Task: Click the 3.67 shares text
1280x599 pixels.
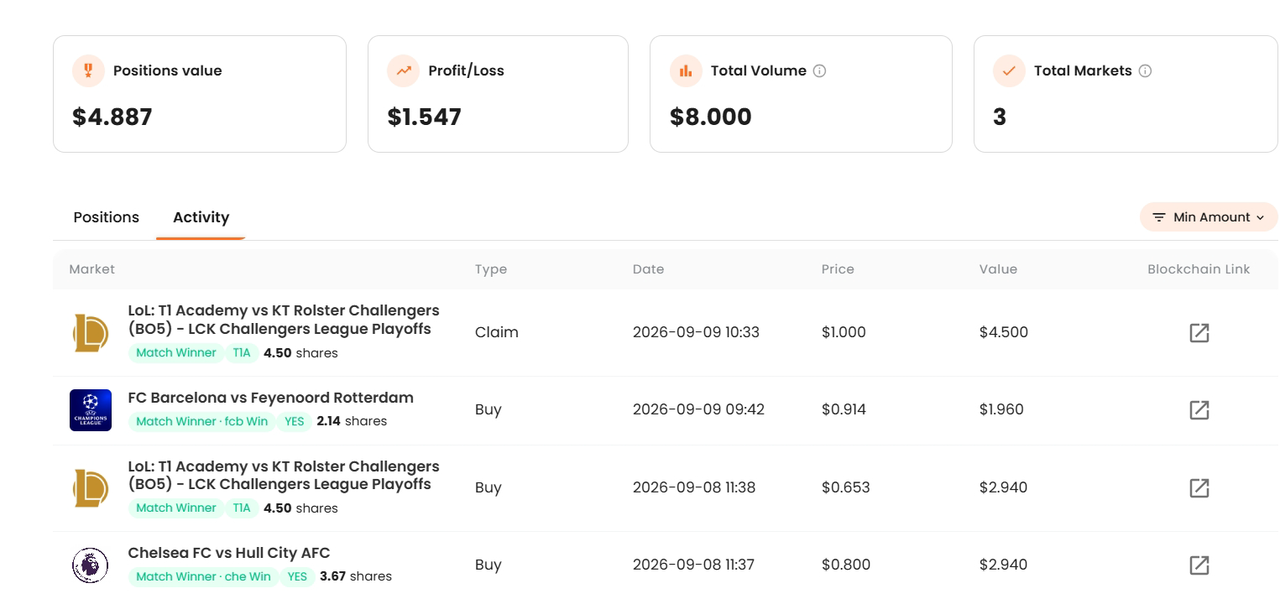Action: [356, 576]
